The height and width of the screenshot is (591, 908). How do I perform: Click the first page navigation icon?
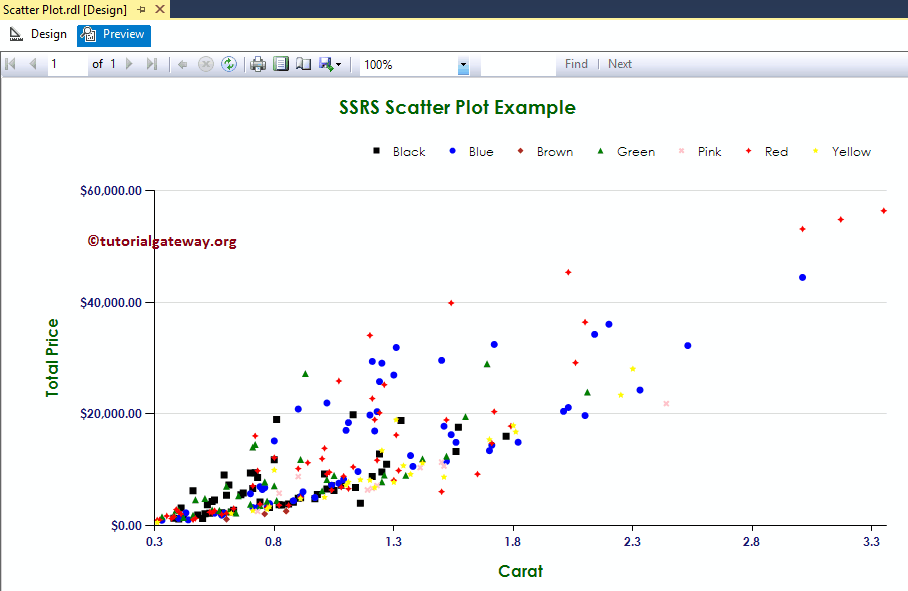tap(12, 64)
